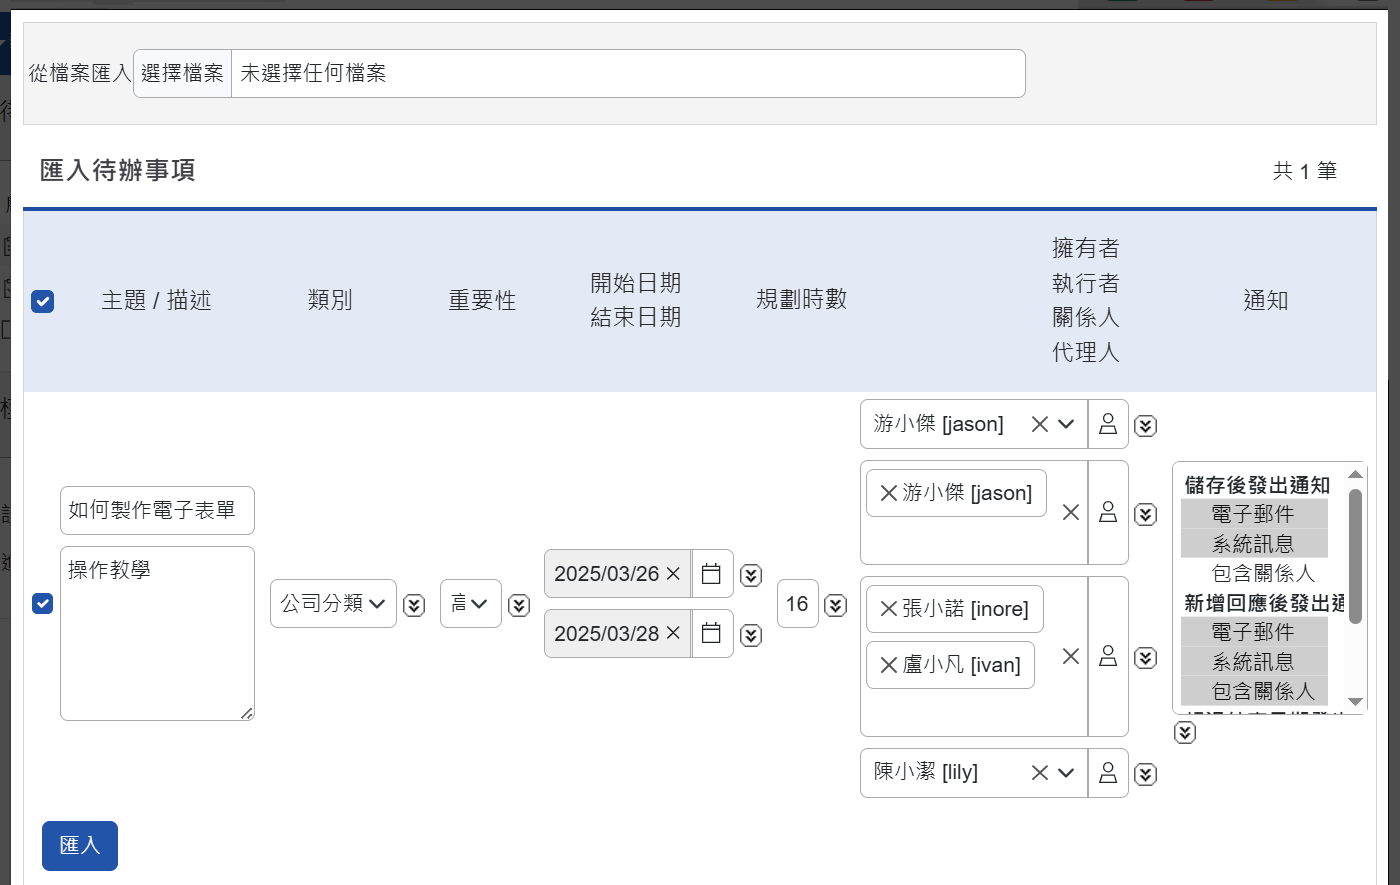This screenshot has height=885, width=1400.
Task: Click the 匯入待辦事項 heading
Action: [x=118, y=170]
